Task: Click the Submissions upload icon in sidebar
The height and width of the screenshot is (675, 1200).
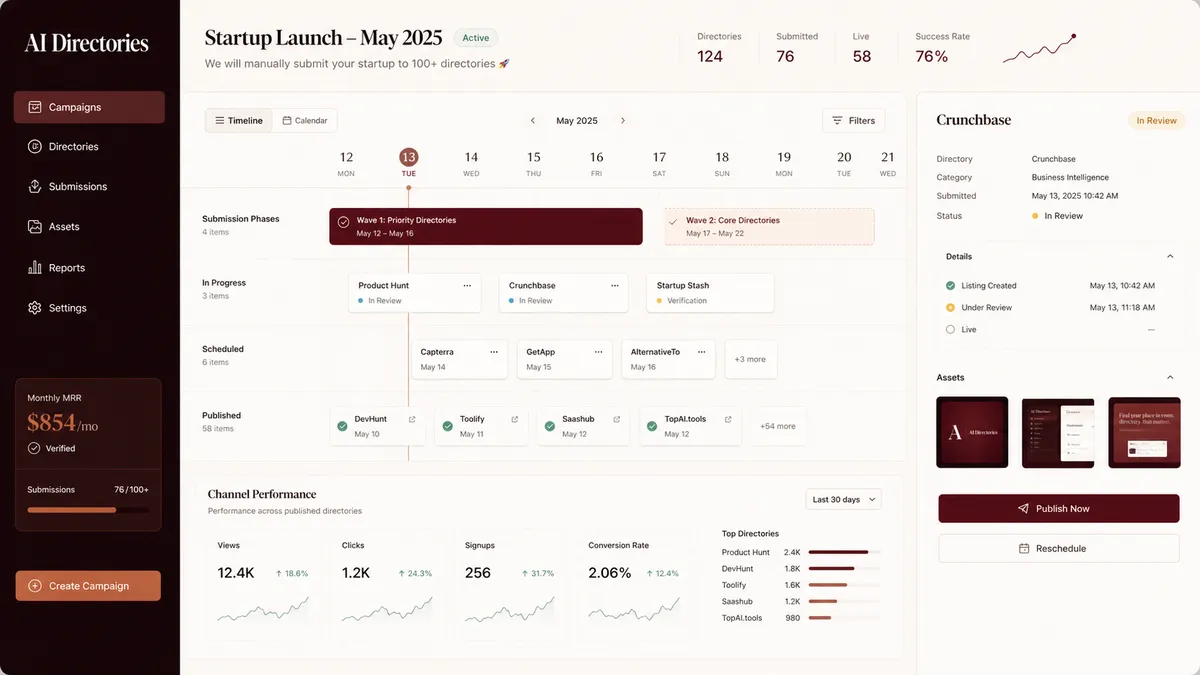Action: [35, 186]
